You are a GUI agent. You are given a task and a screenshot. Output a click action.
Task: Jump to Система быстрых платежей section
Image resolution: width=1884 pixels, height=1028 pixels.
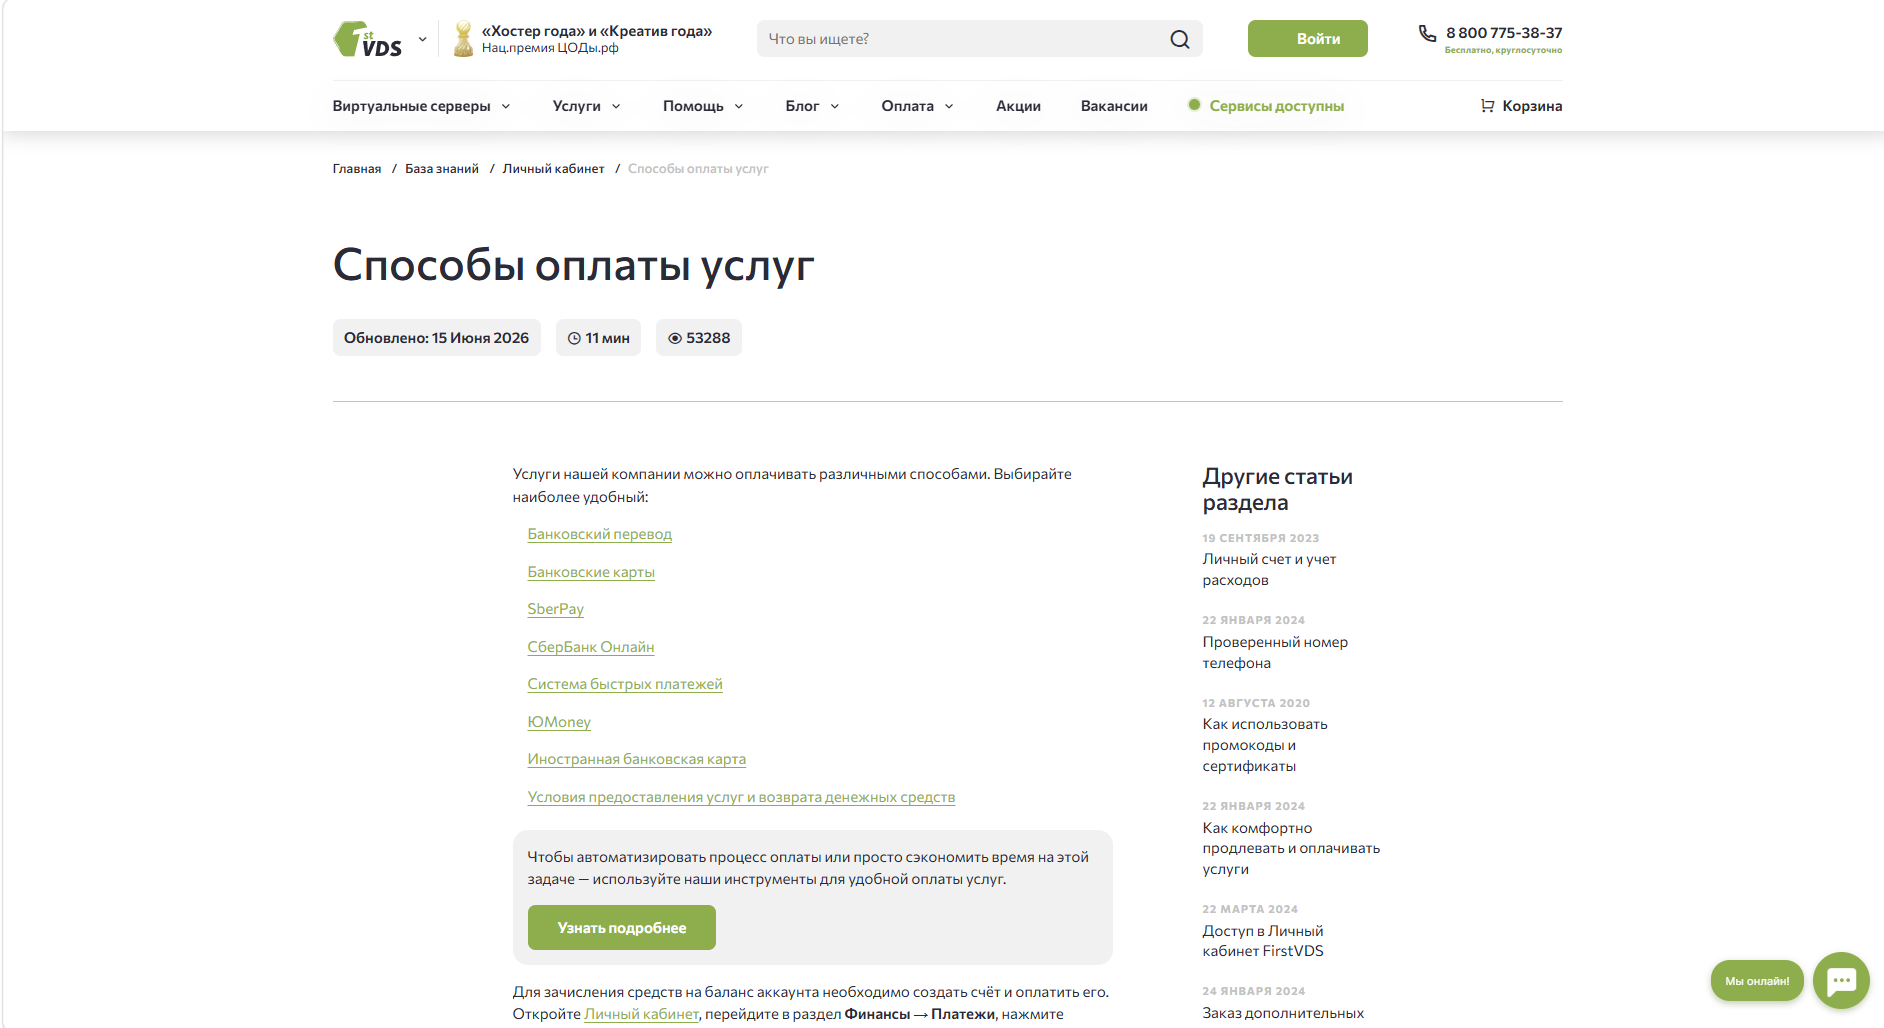click(625, 684)
